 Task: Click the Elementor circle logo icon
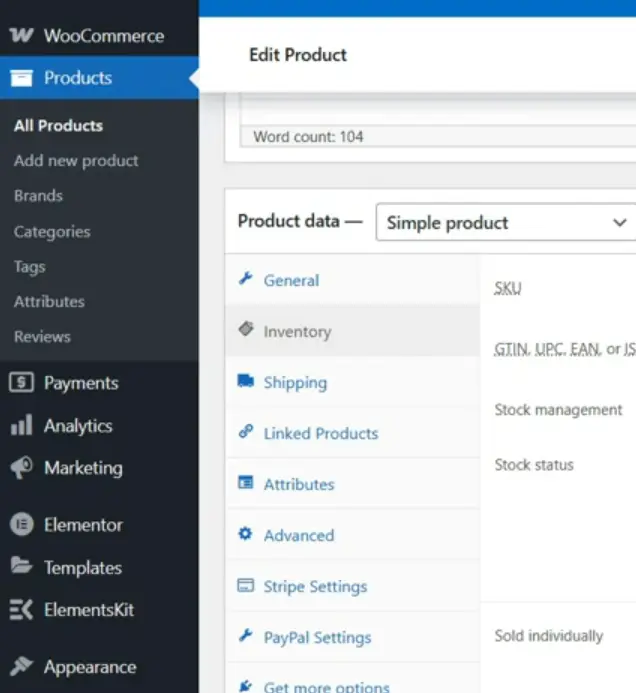tap(21, 524)
